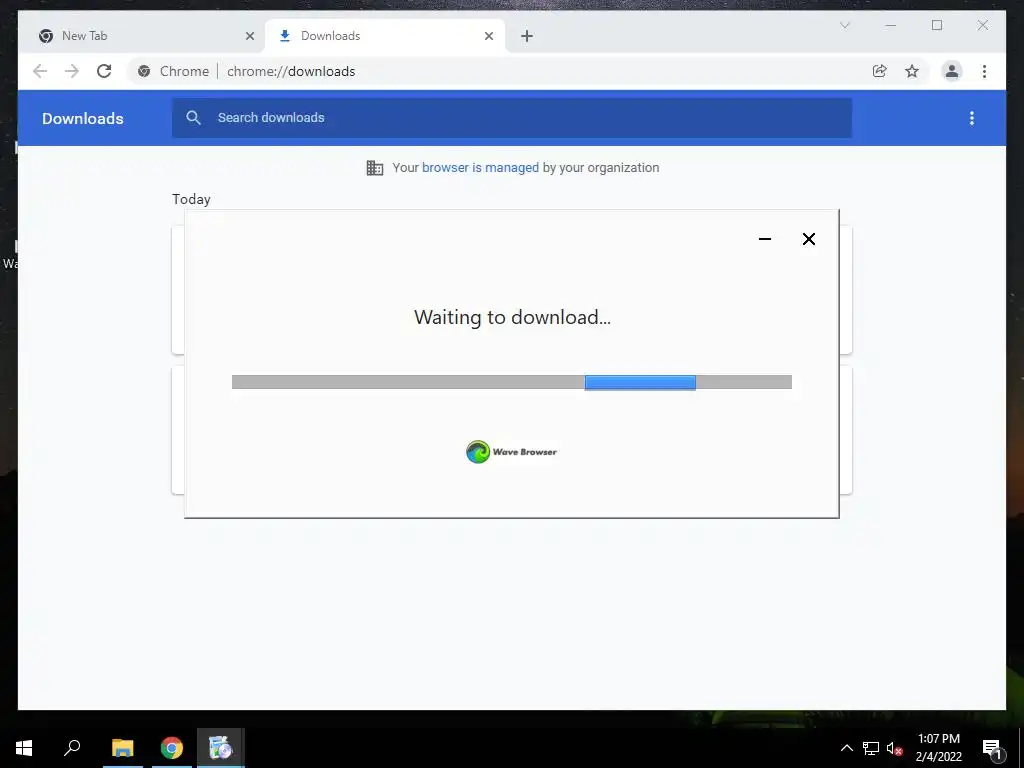Click the search magnifier icon in Downloads
Image resolution: width=1024 pixels, height=768 pixels.
(x=193, y=118)
